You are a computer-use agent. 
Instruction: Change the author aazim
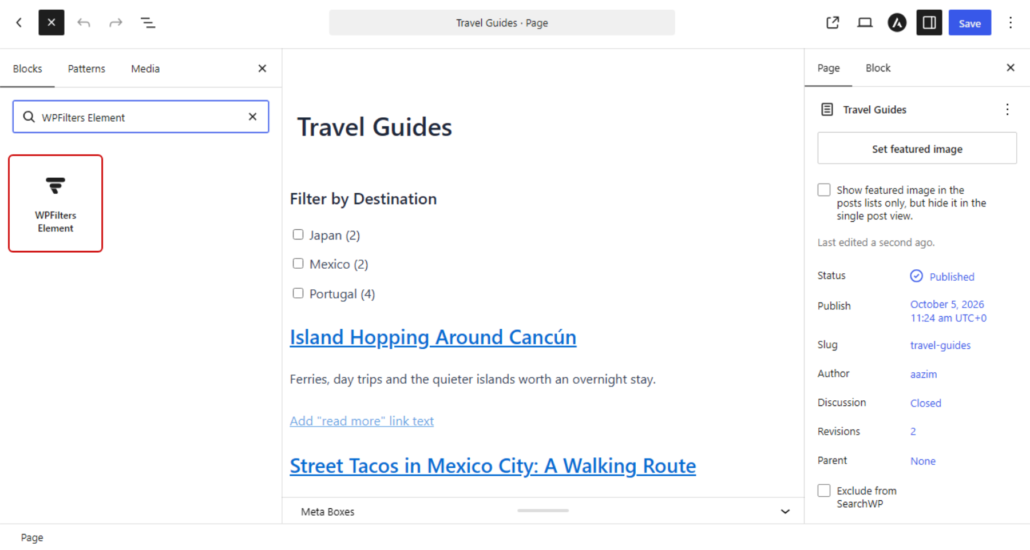924,374
